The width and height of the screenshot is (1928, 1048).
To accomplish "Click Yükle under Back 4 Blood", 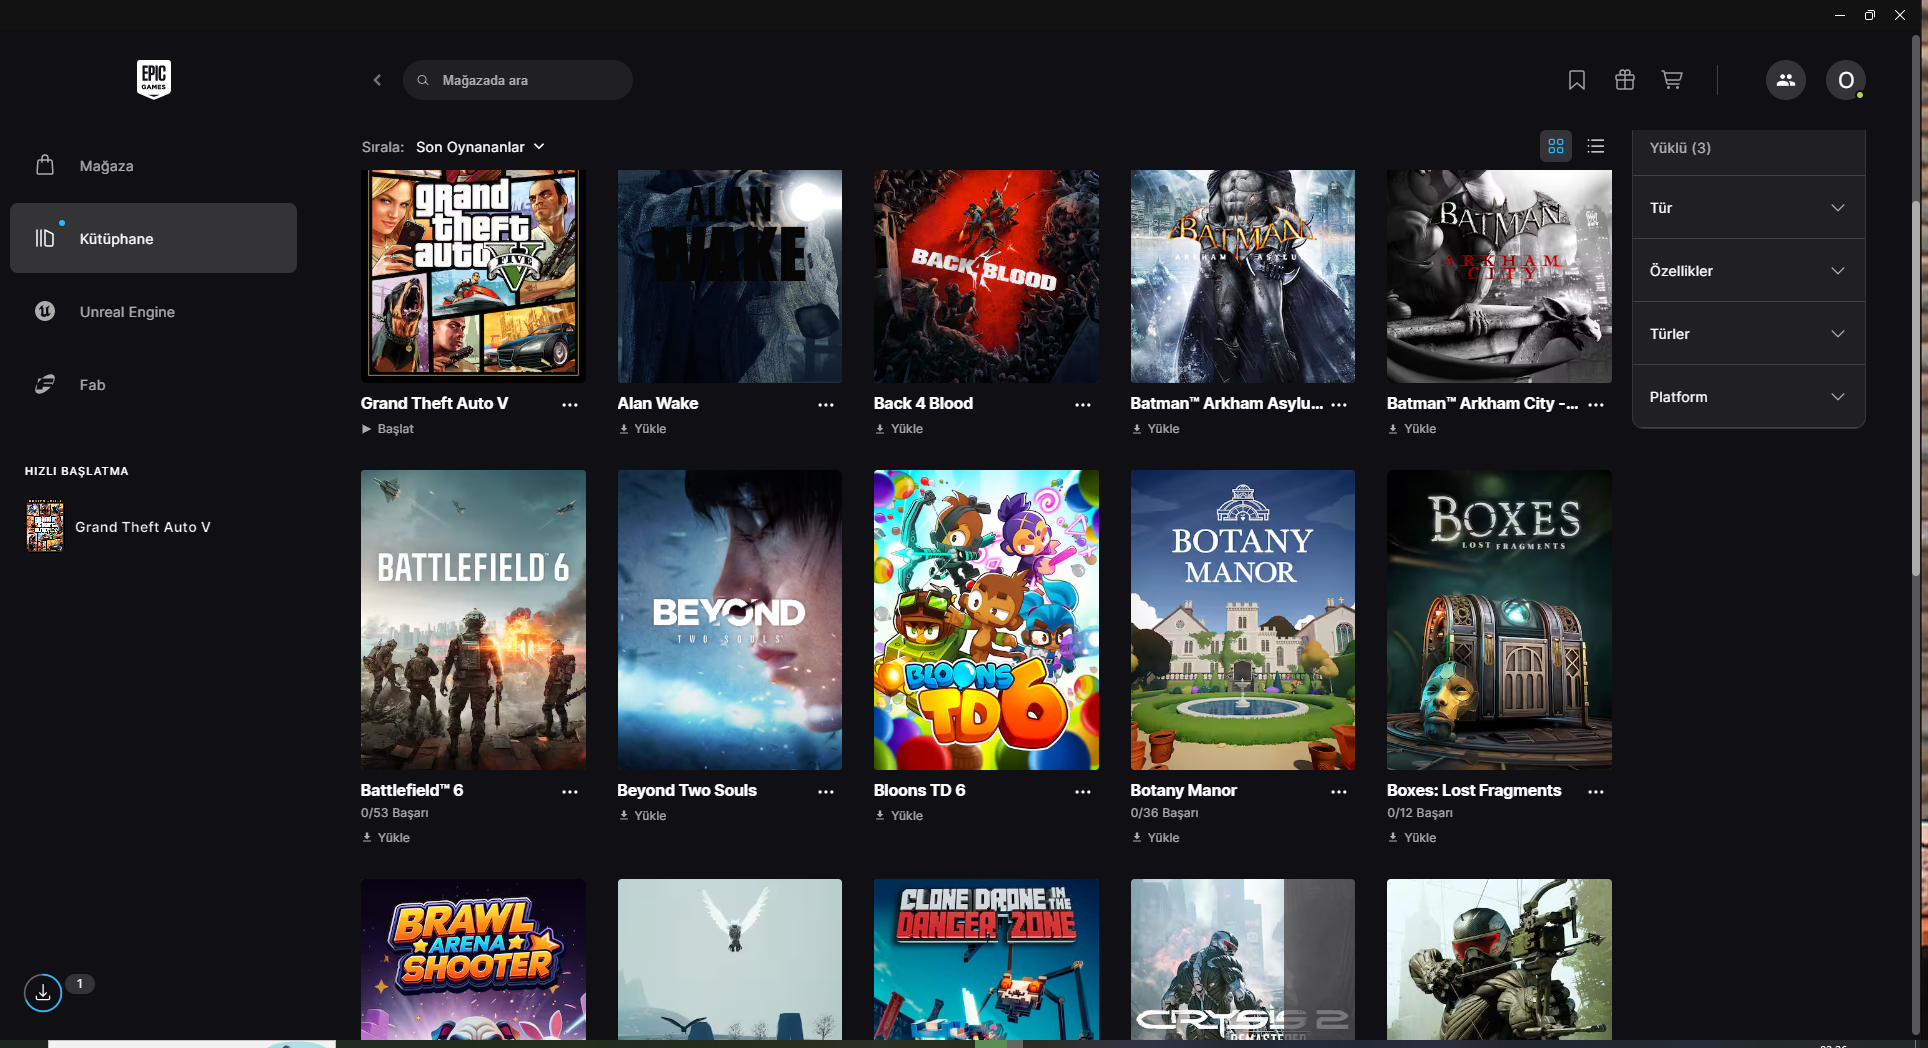I will pyautogui.click(x=899, y=429).
